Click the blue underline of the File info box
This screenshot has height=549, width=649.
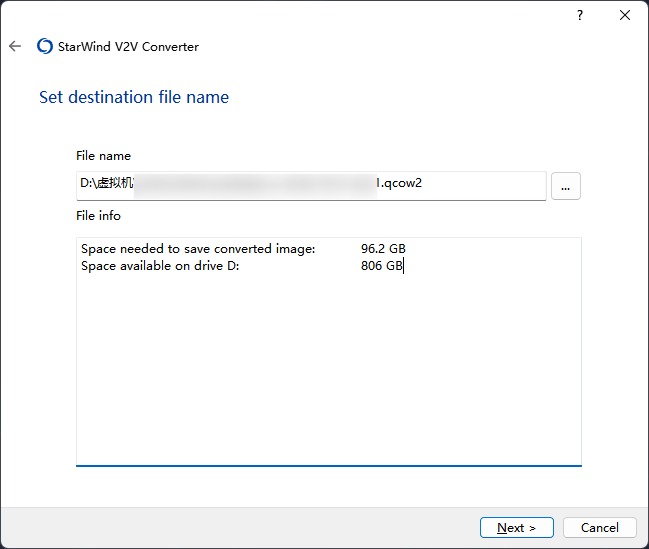pos(328,465)
